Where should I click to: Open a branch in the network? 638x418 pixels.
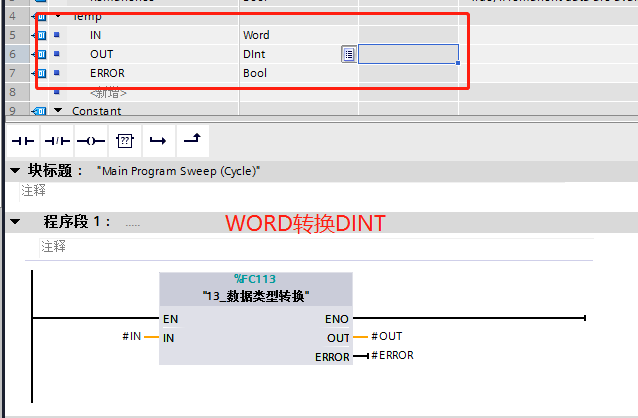pos(158,141)
